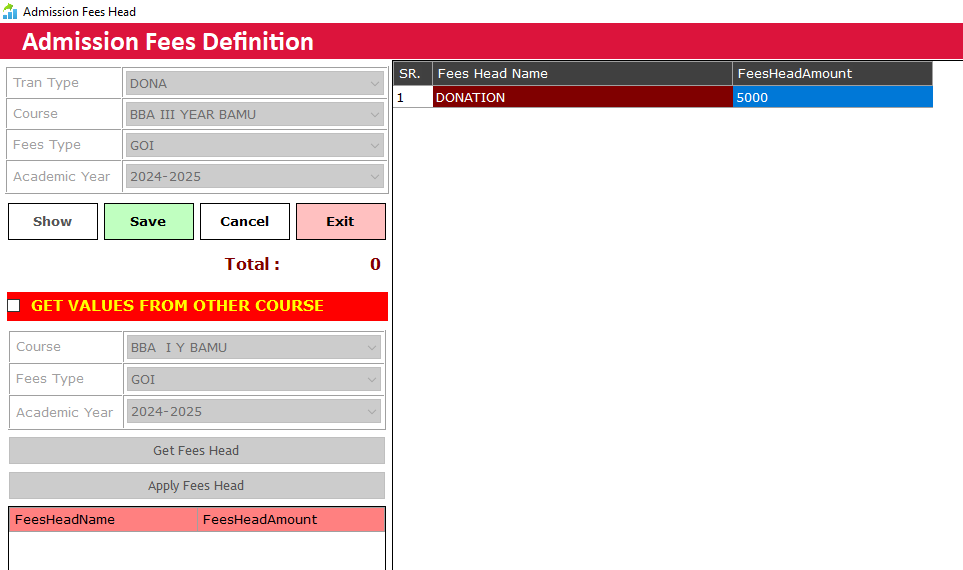963x570 pixels.
Task: Click the FeesHeadAmount column header in grid
Action: [x=832, y=73]
